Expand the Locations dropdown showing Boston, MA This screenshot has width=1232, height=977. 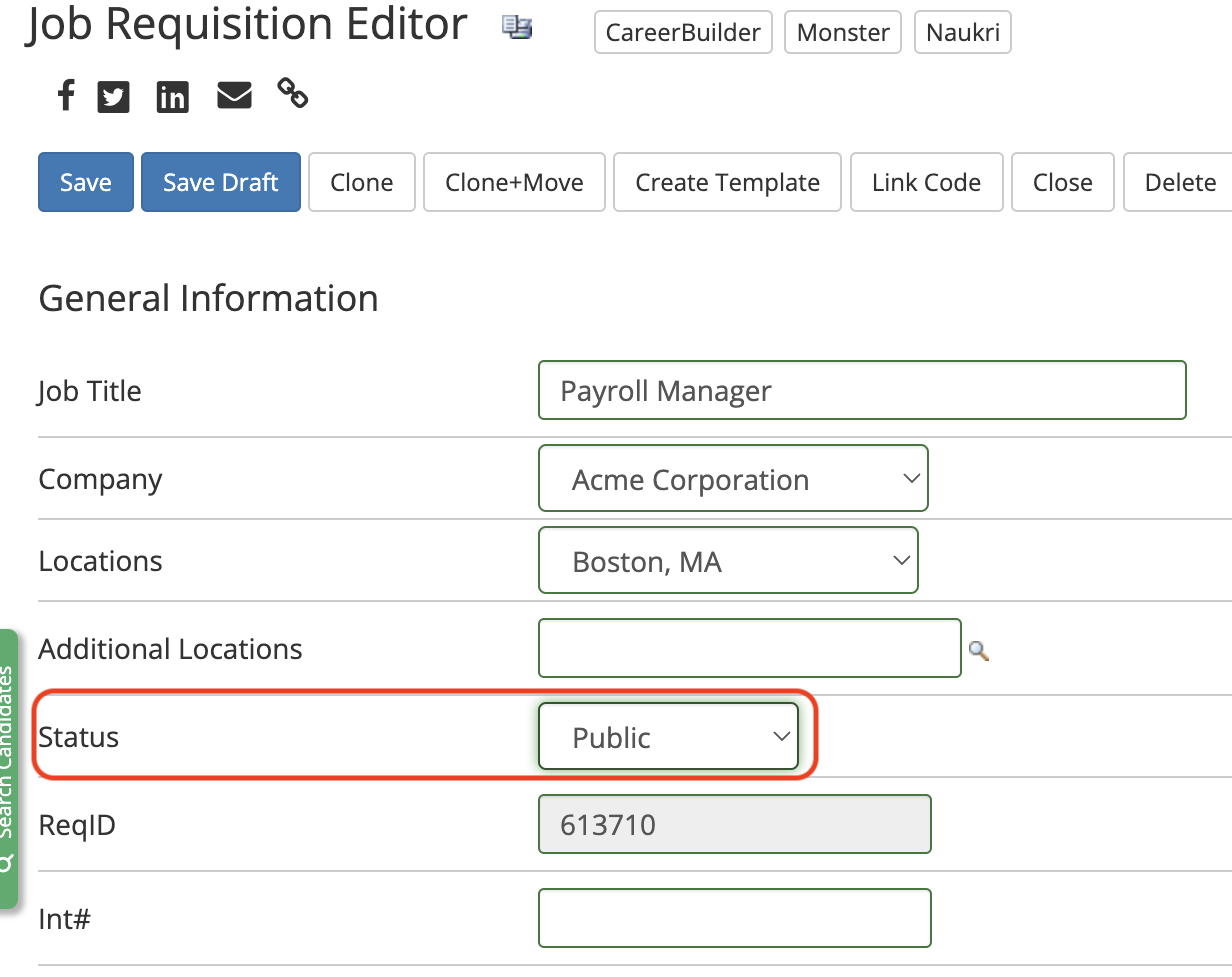[x=728, y=560]
